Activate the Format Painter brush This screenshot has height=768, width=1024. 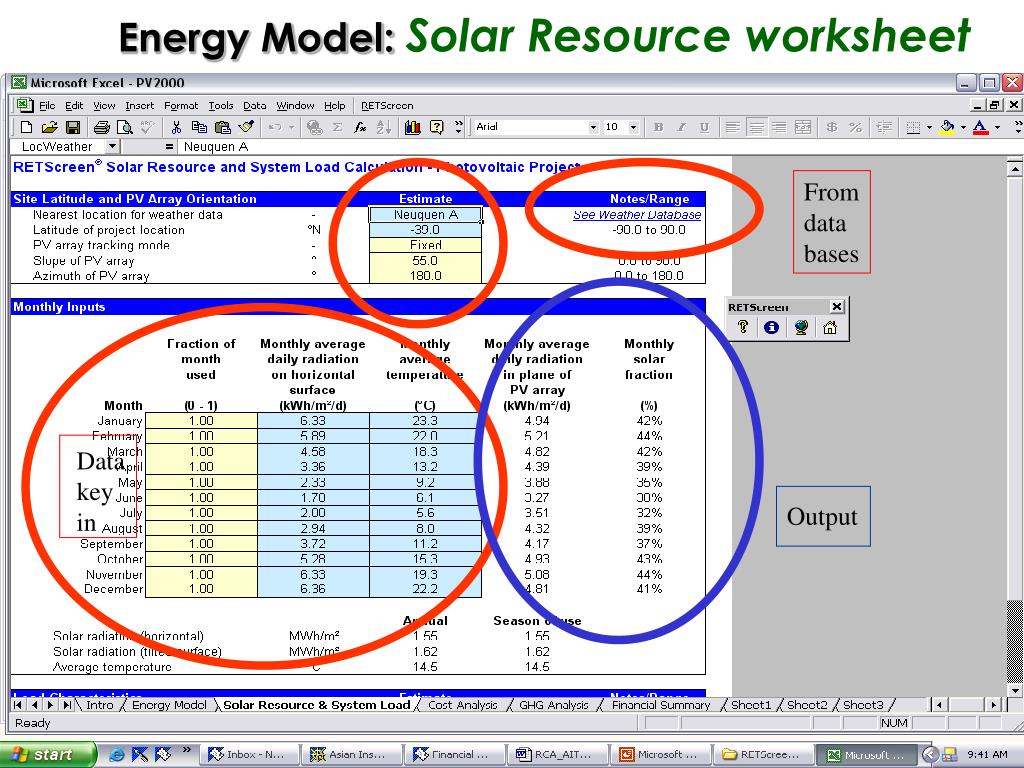246,127
